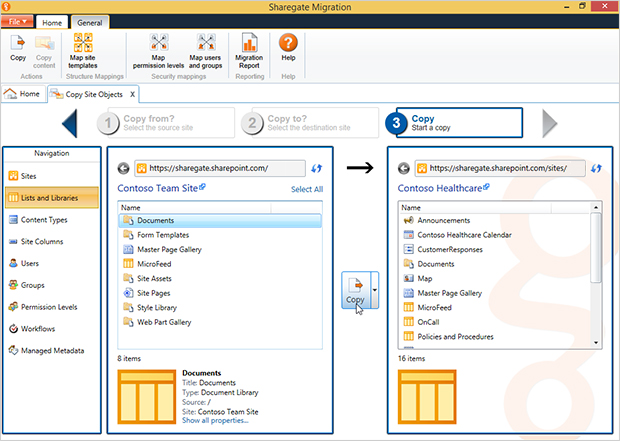Select Announcements in destination list

(495, 220)
